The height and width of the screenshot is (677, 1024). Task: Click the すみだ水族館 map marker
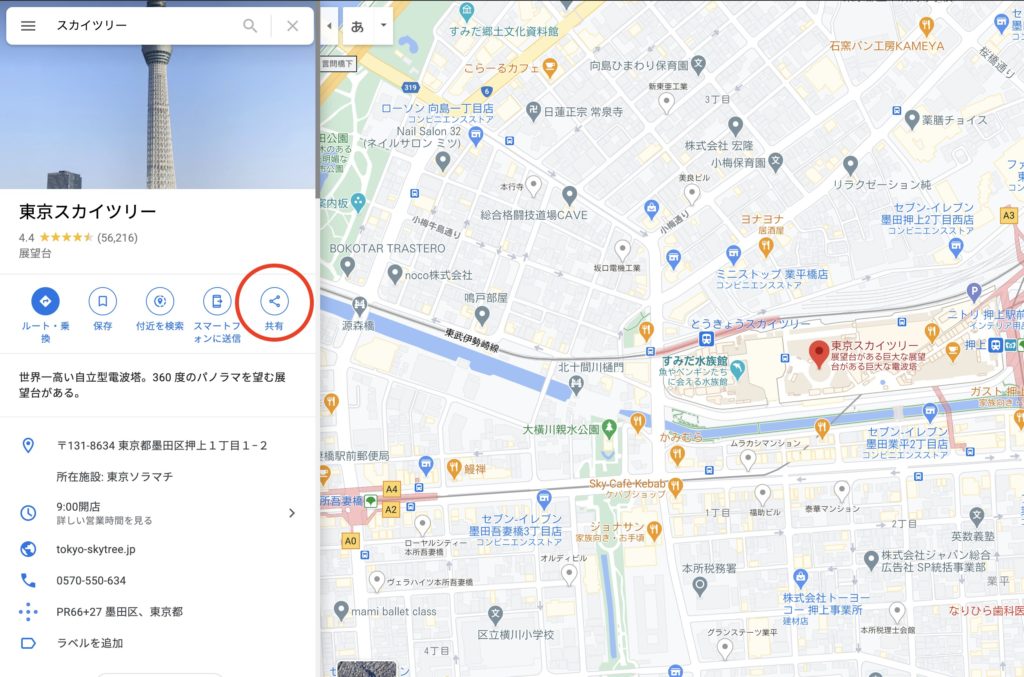pyautogui.click(x=737, y=370)
